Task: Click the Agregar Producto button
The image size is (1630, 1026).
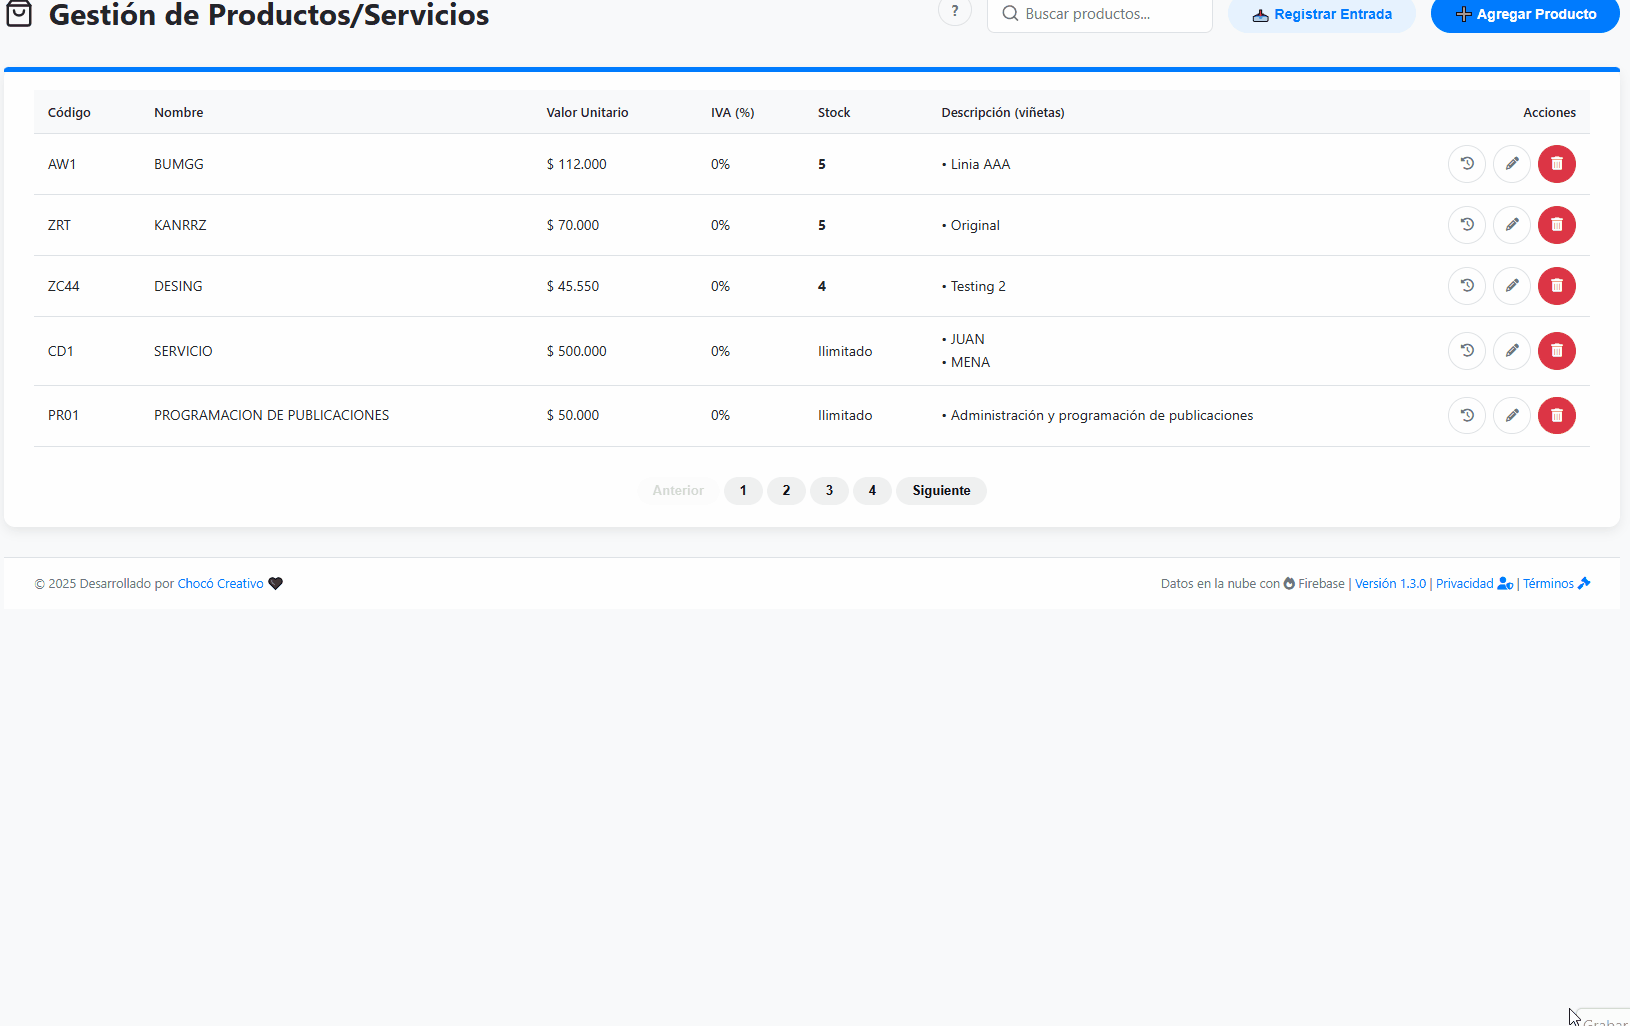Action: pyautogui.click(x=1524, y=15)
